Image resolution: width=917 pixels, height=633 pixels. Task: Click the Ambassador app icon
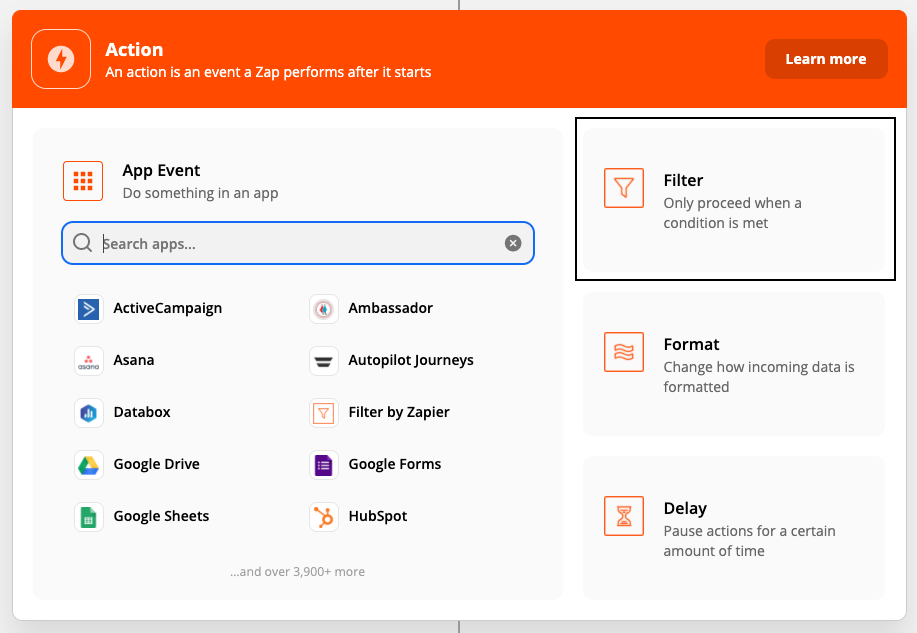point(323,308)
